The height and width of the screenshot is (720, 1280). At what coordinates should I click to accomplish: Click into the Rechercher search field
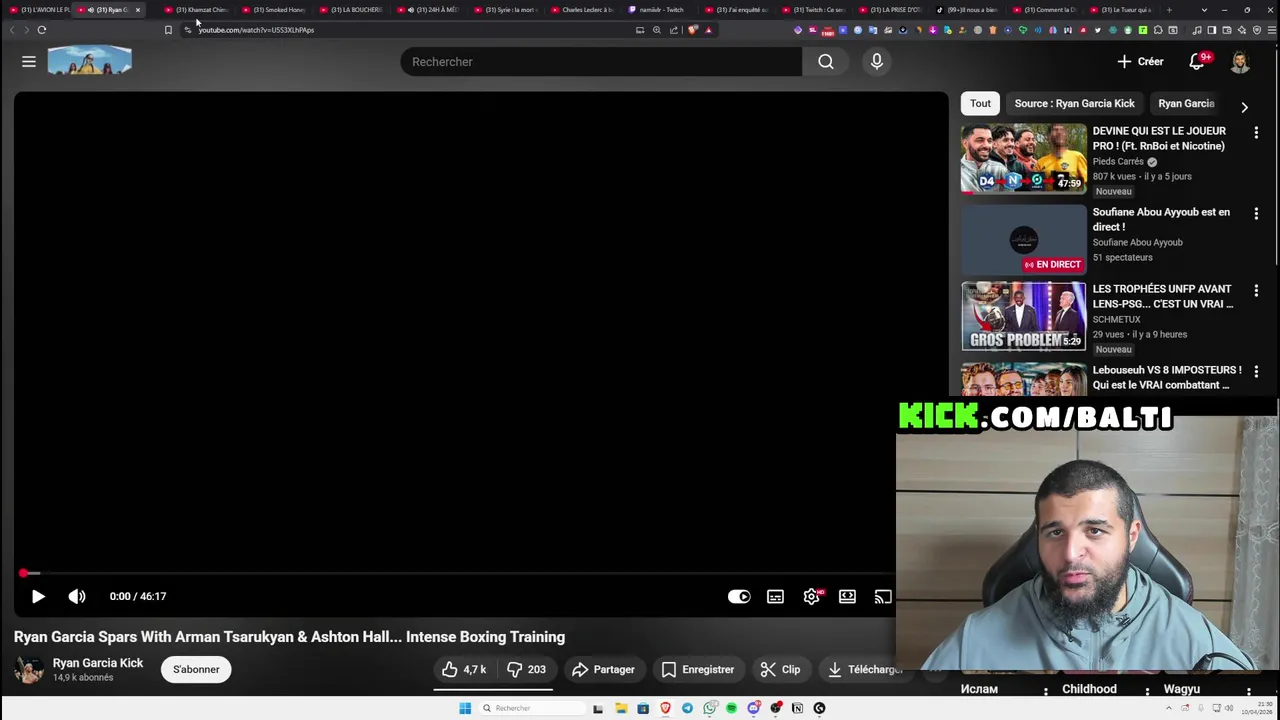tap(600, 62)
